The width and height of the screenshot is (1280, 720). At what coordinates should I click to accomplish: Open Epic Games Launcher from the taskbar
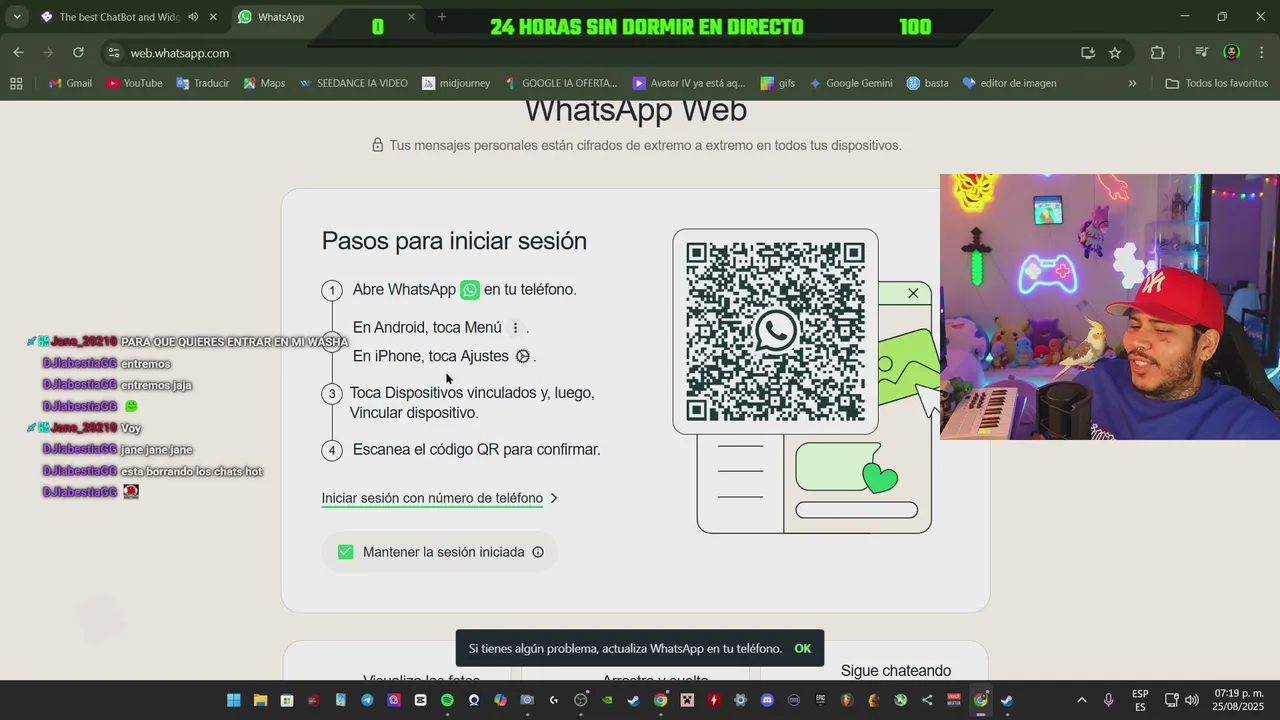[821, 700]
